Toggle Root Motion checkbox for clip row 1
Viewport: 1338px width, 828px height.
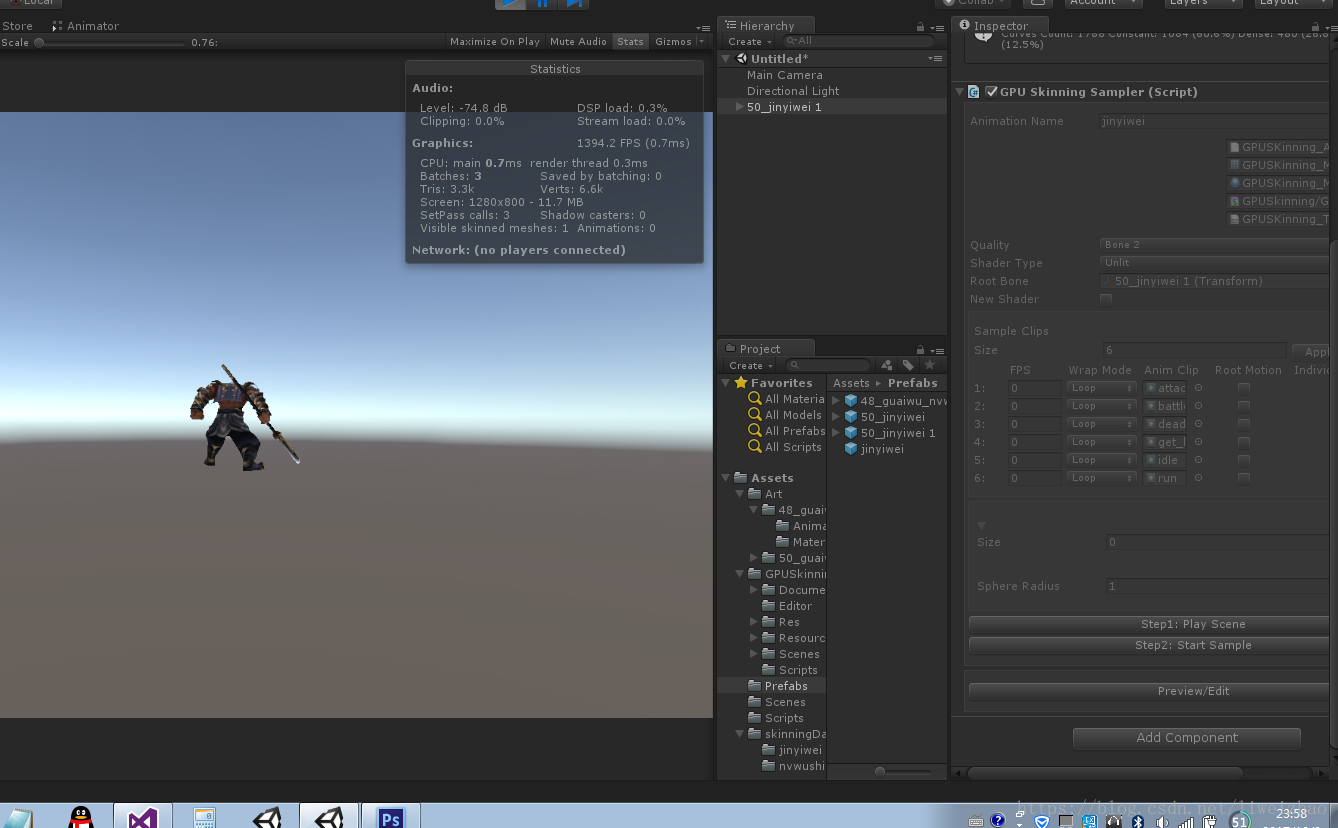point(1243,388)
